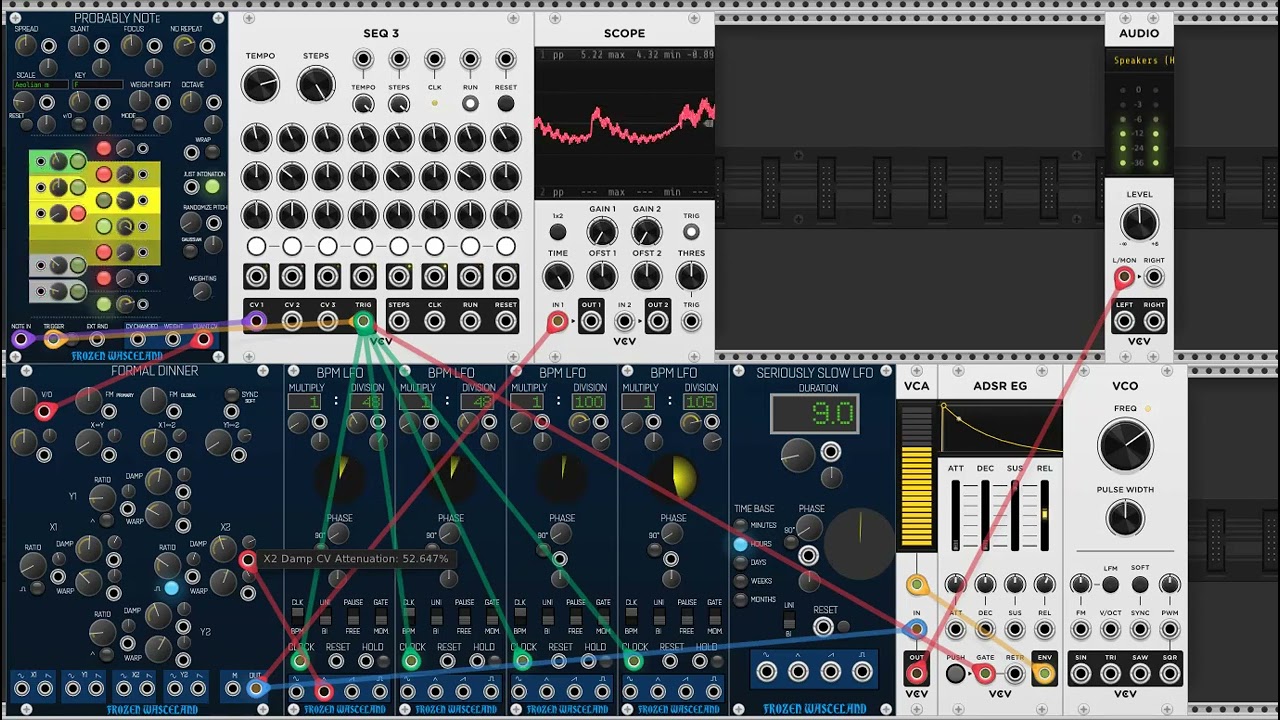The image size is (1280, 720).
Task: Click the NOTE IN jack on Probably Note
Action: [x=20, y=339]
